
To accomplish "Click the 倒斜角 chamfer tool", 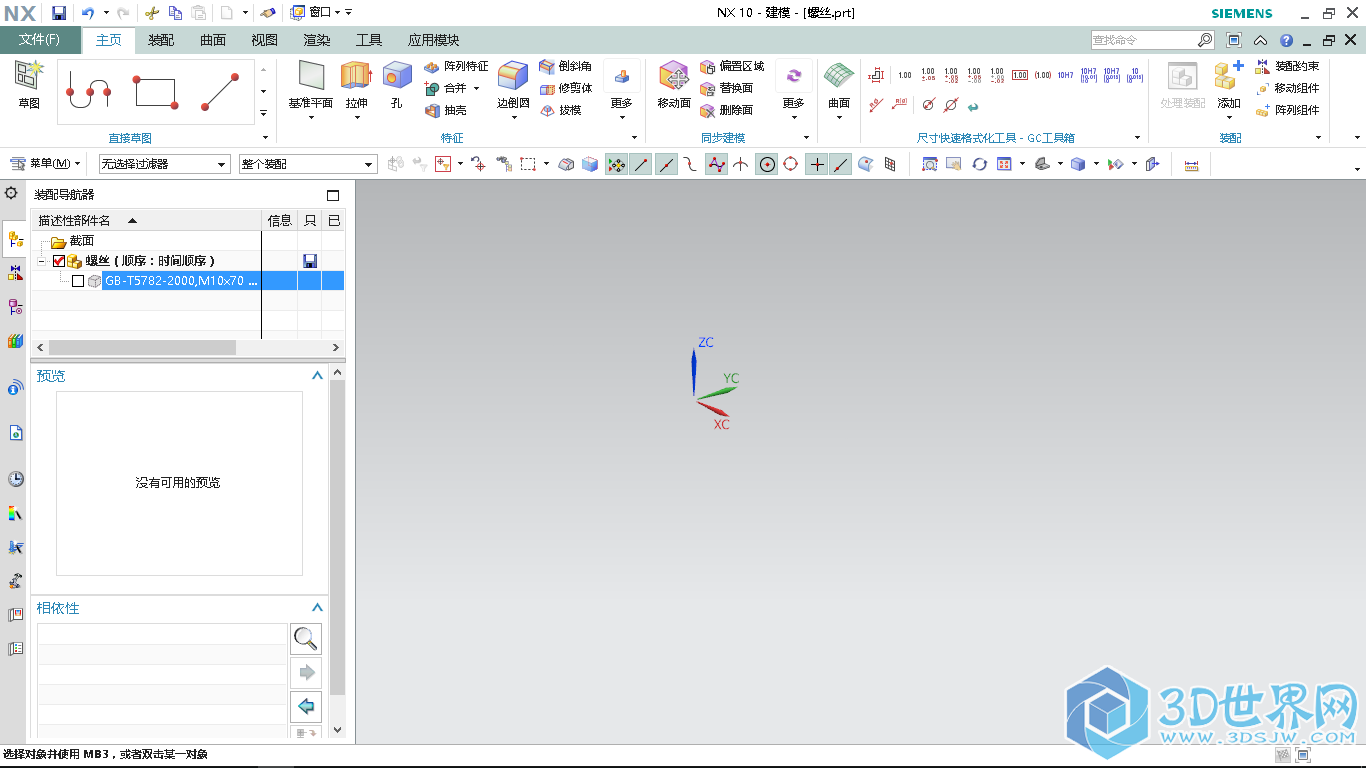I will (565, 66).
